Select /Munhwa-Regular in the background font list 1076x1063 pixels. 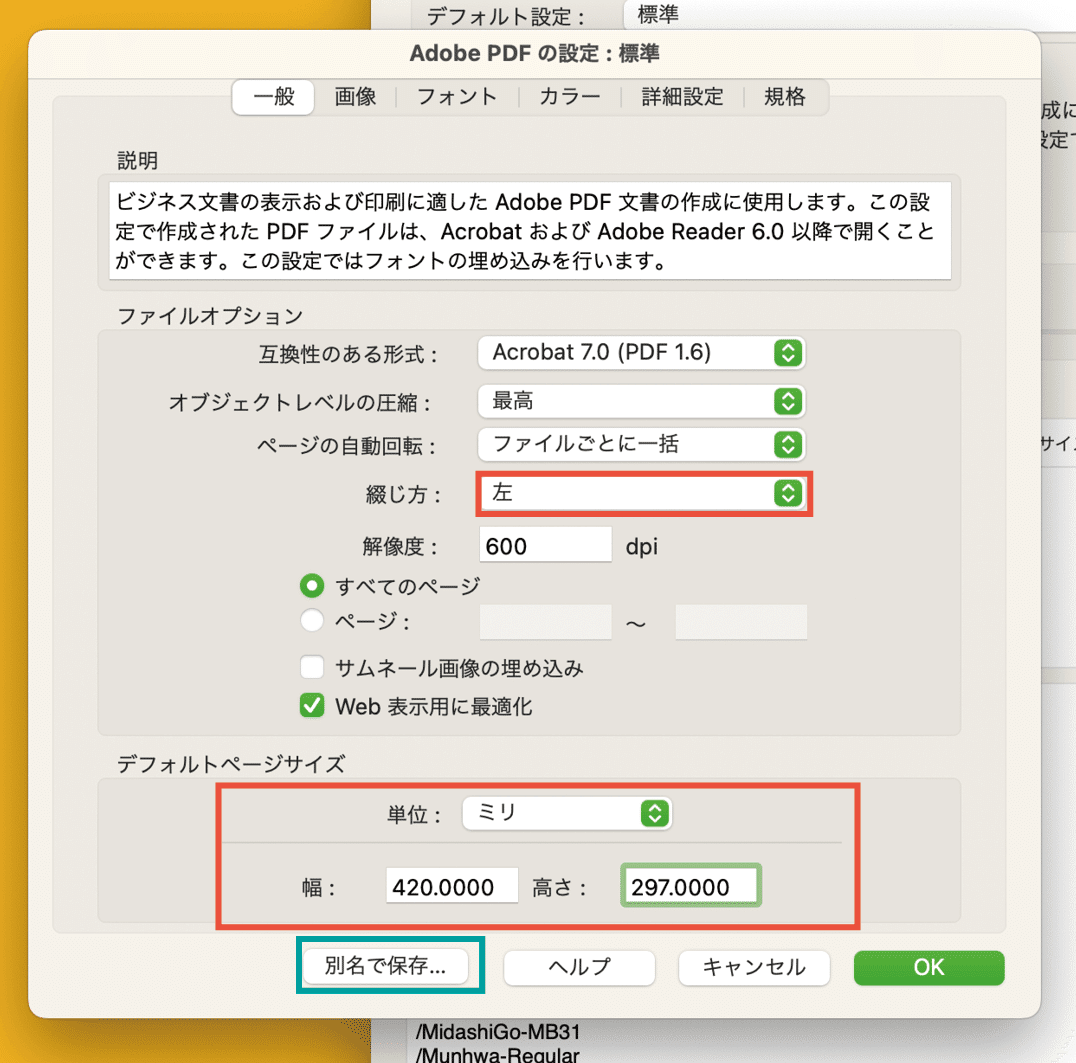(498, 1054)
